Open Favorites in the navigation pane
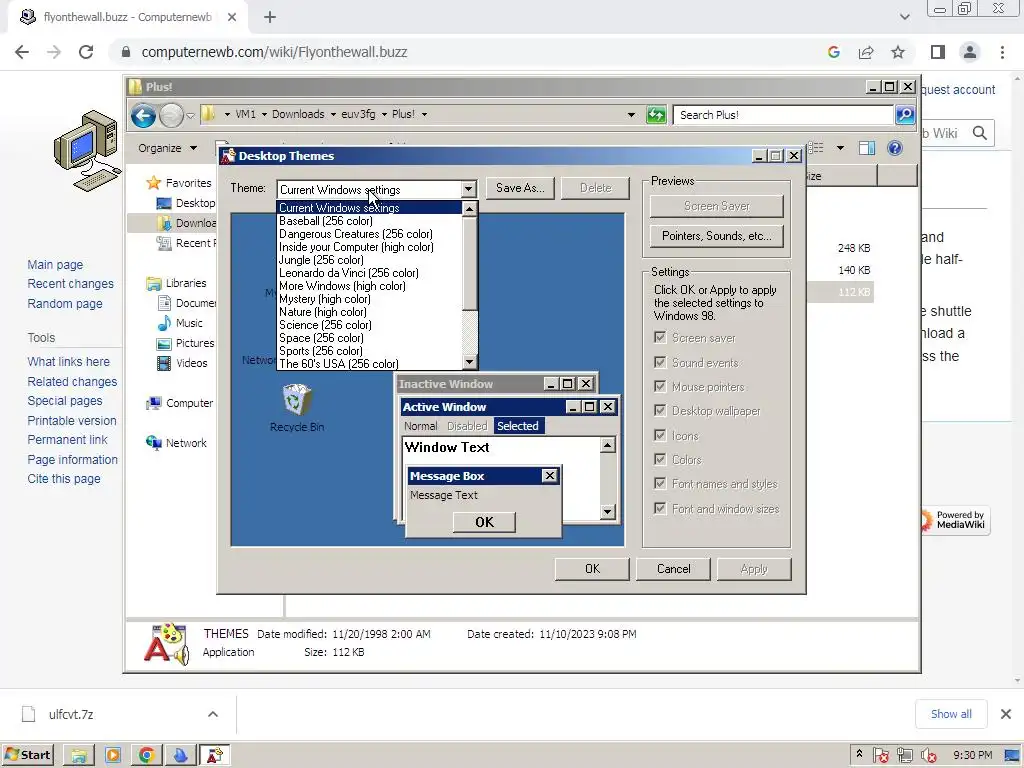The height and width of the screenshot is (768, 1024). click(x=179, y=183)
